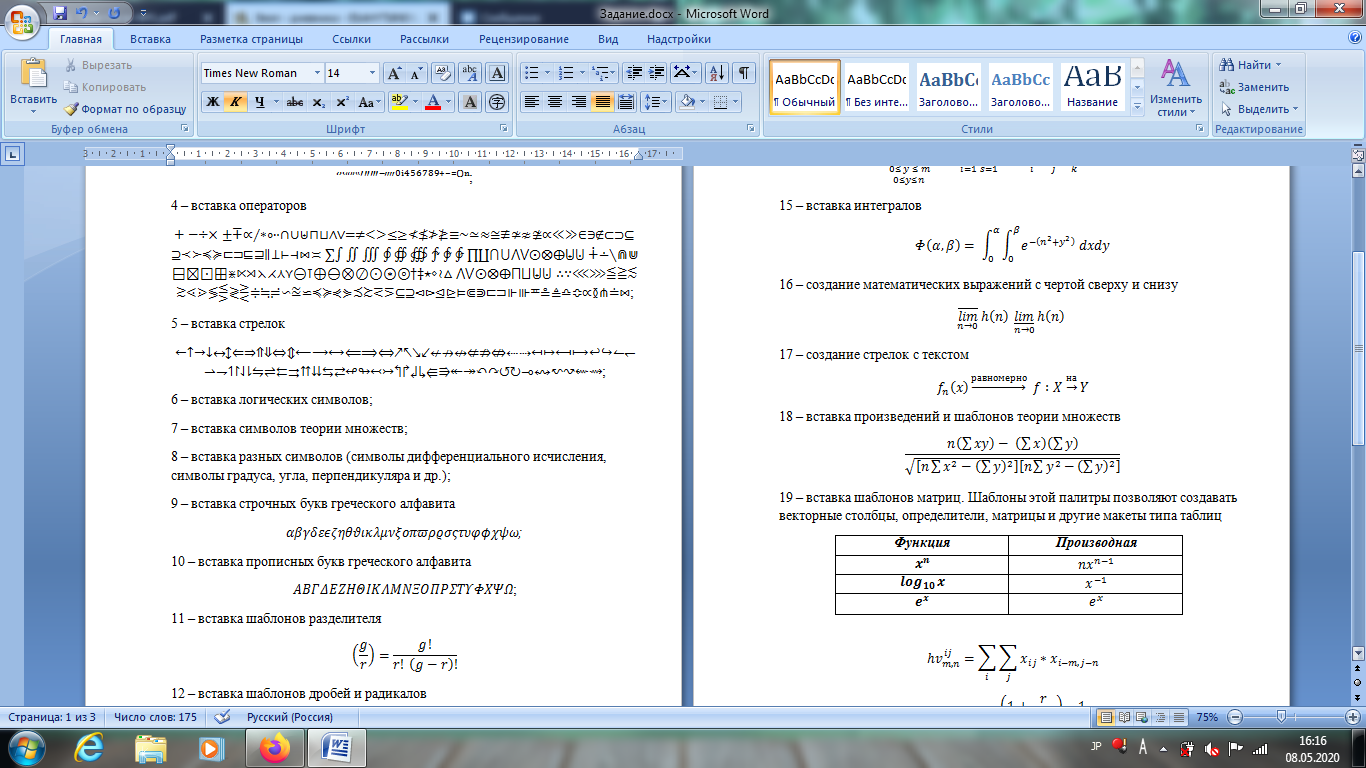The height and width of the screenshot is (768, 1366).
Task: Click the Shrink Font icon
Action: pos(418,73)
